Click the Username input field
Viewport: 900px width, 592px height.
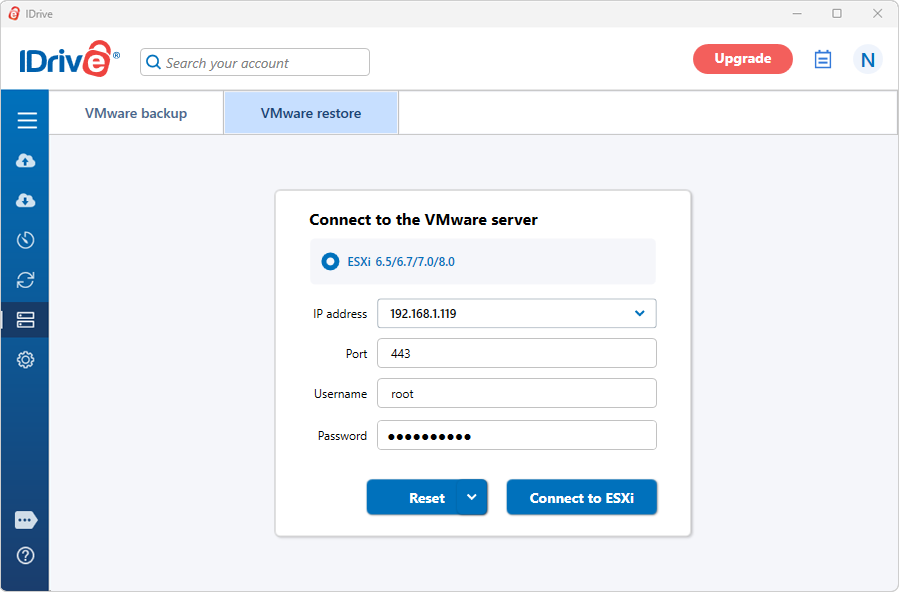517,393
